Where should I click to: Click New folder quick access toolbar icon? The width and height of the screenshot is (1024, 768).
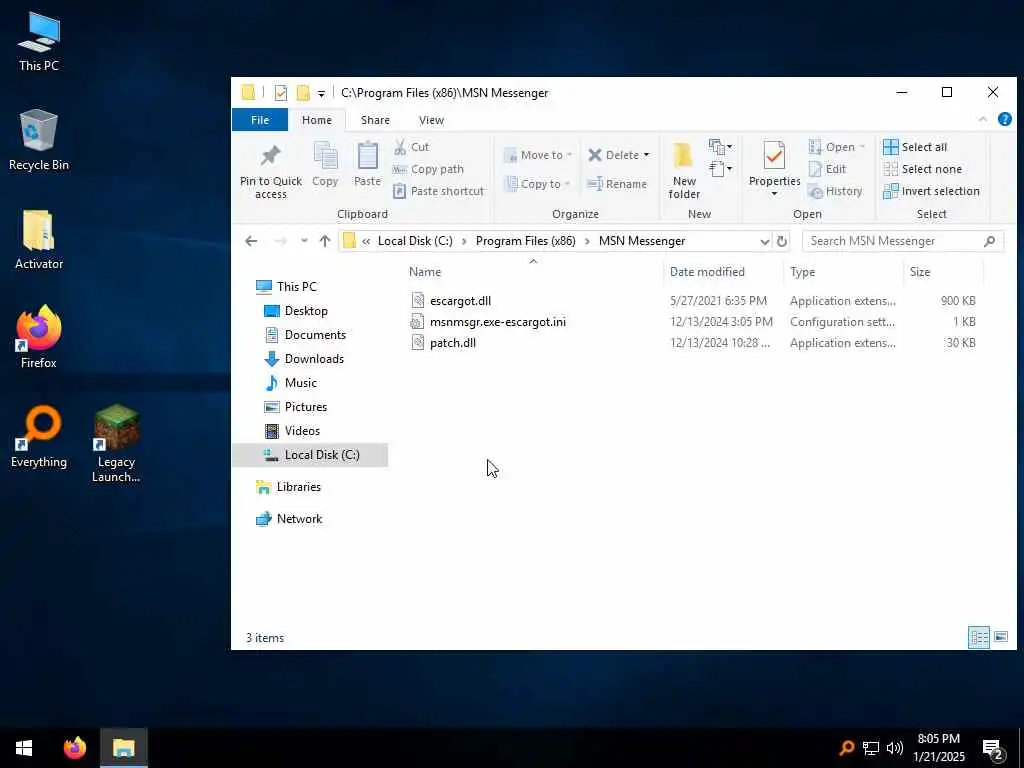click(303, 93)
